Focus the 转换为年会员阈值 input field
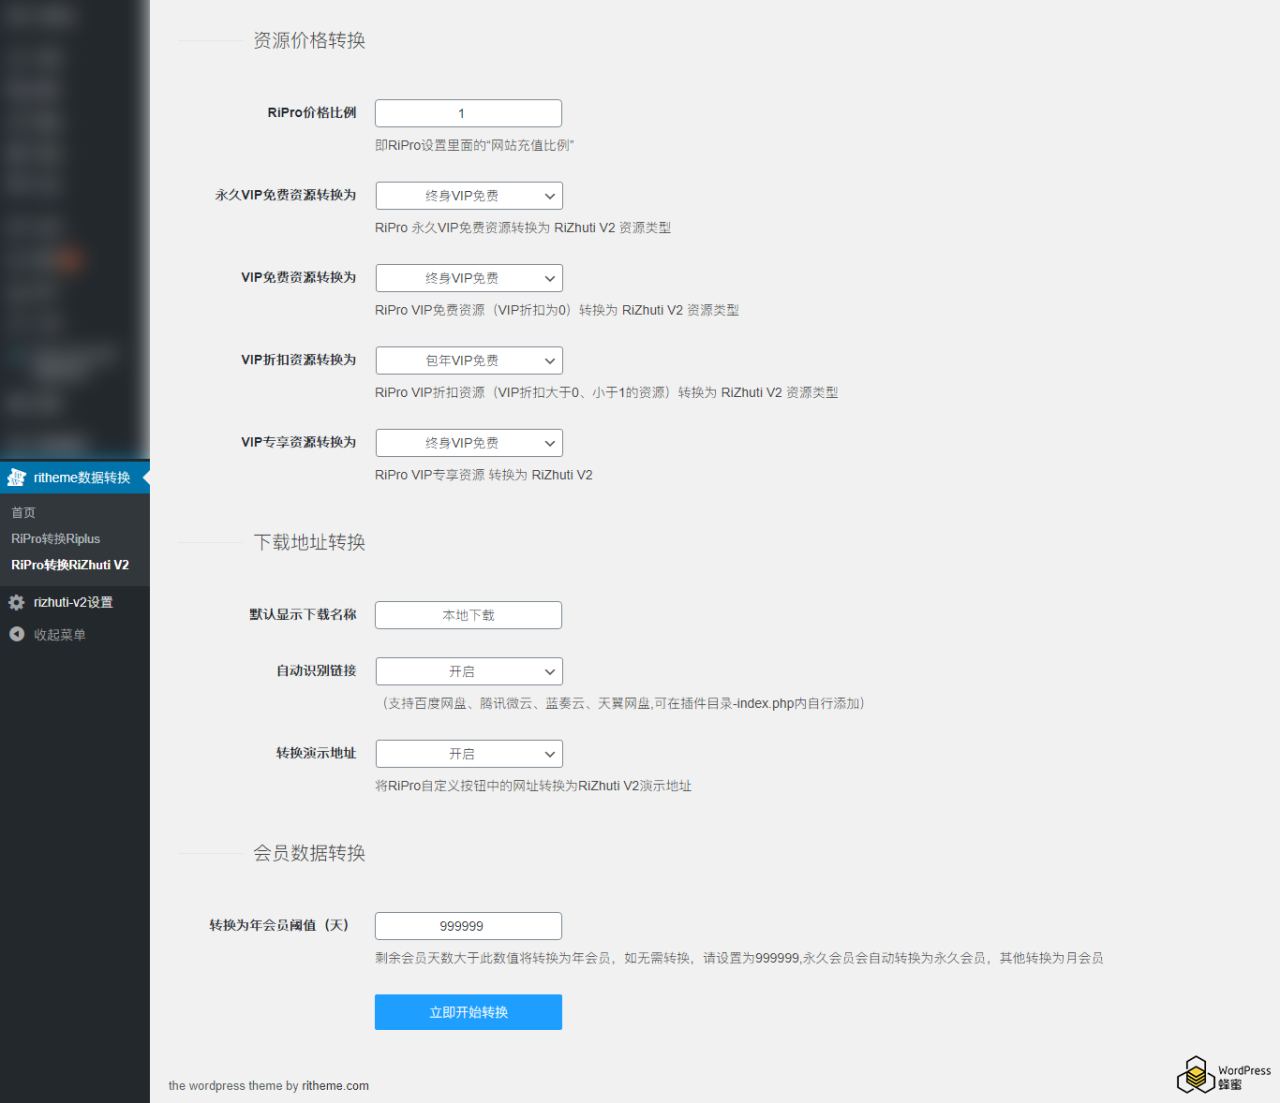1280x1103 pixels. click(468, 926)
